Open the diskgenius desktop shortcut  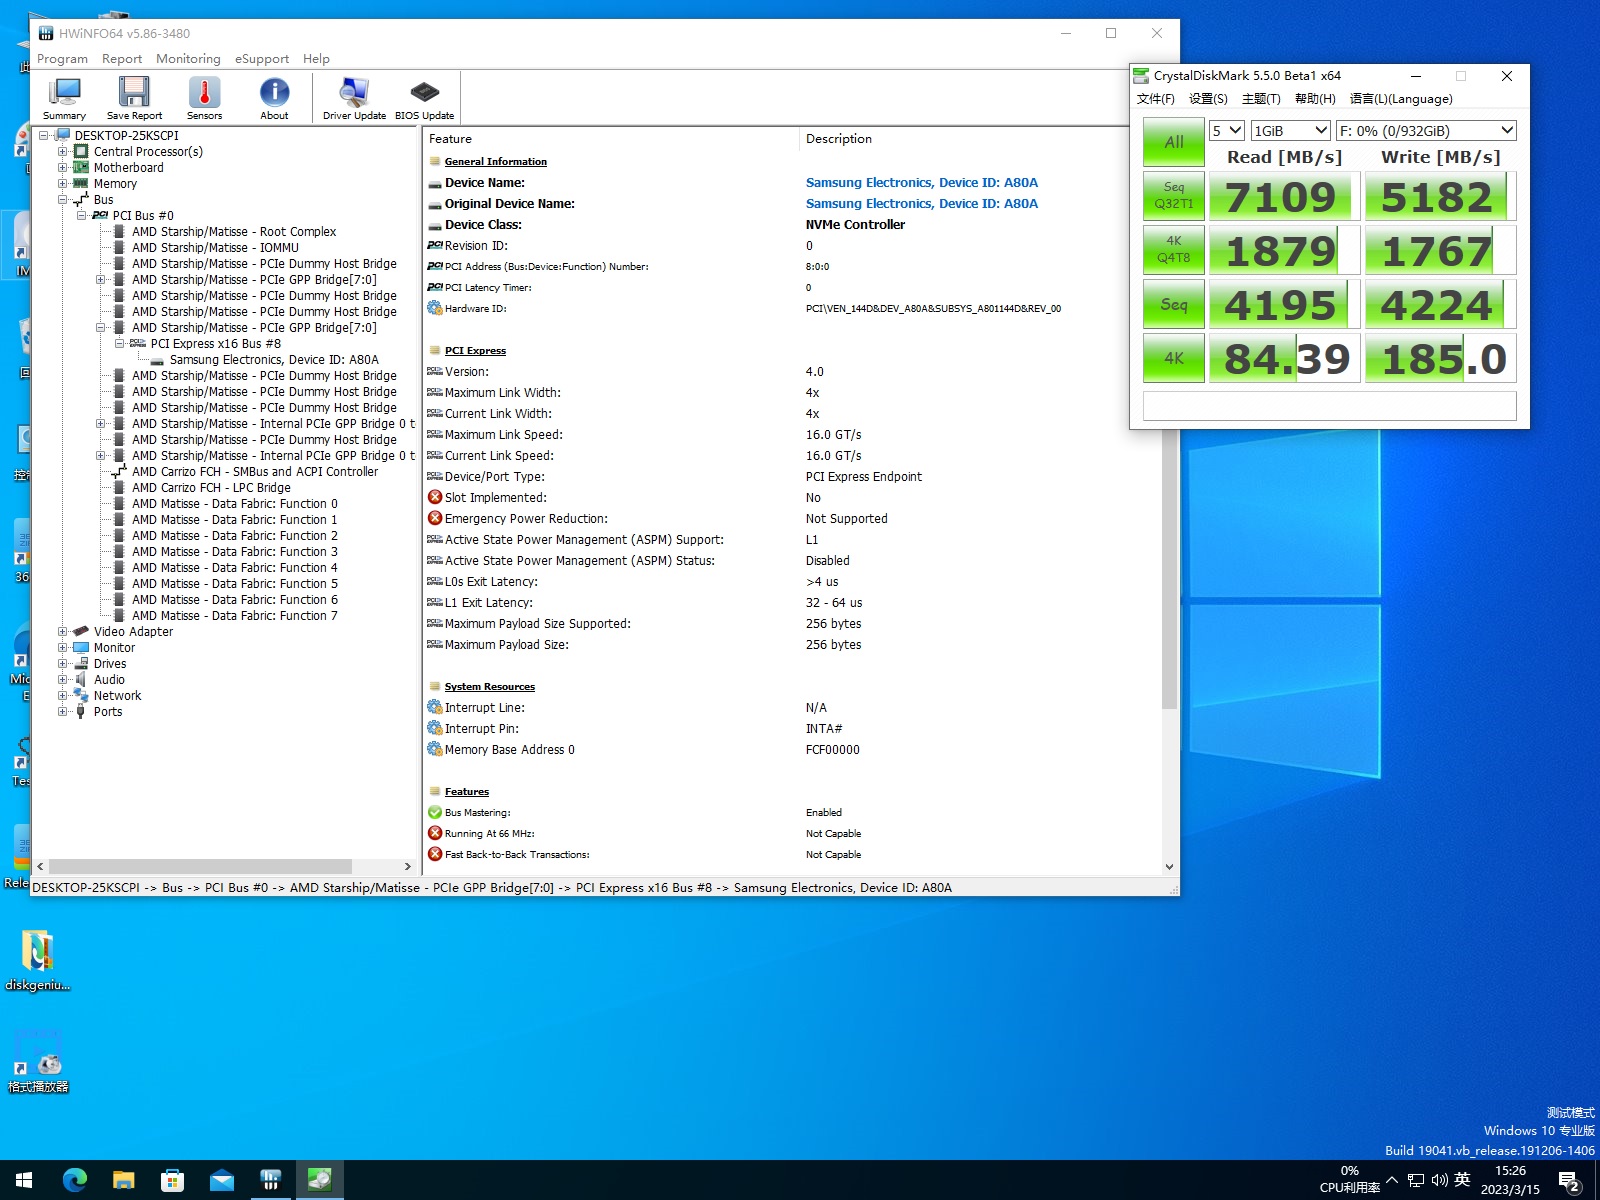[x=38, y=961]
